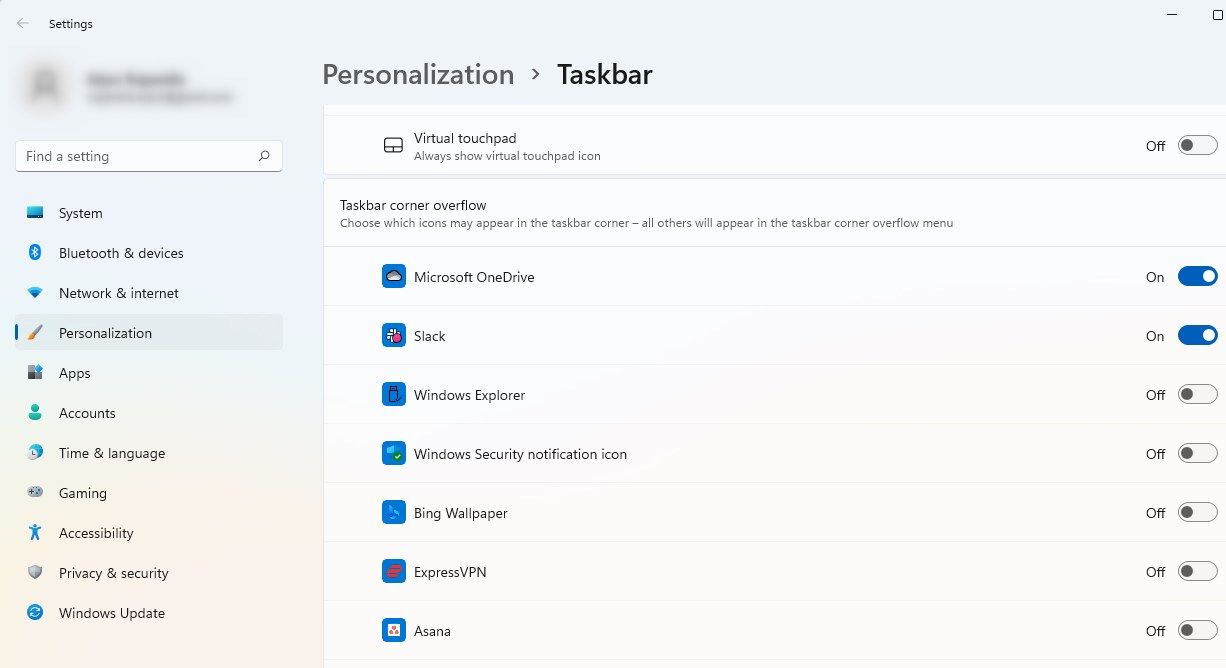
Task: Click the Virtual touchpad icon
Action: (x=393, y=146)
